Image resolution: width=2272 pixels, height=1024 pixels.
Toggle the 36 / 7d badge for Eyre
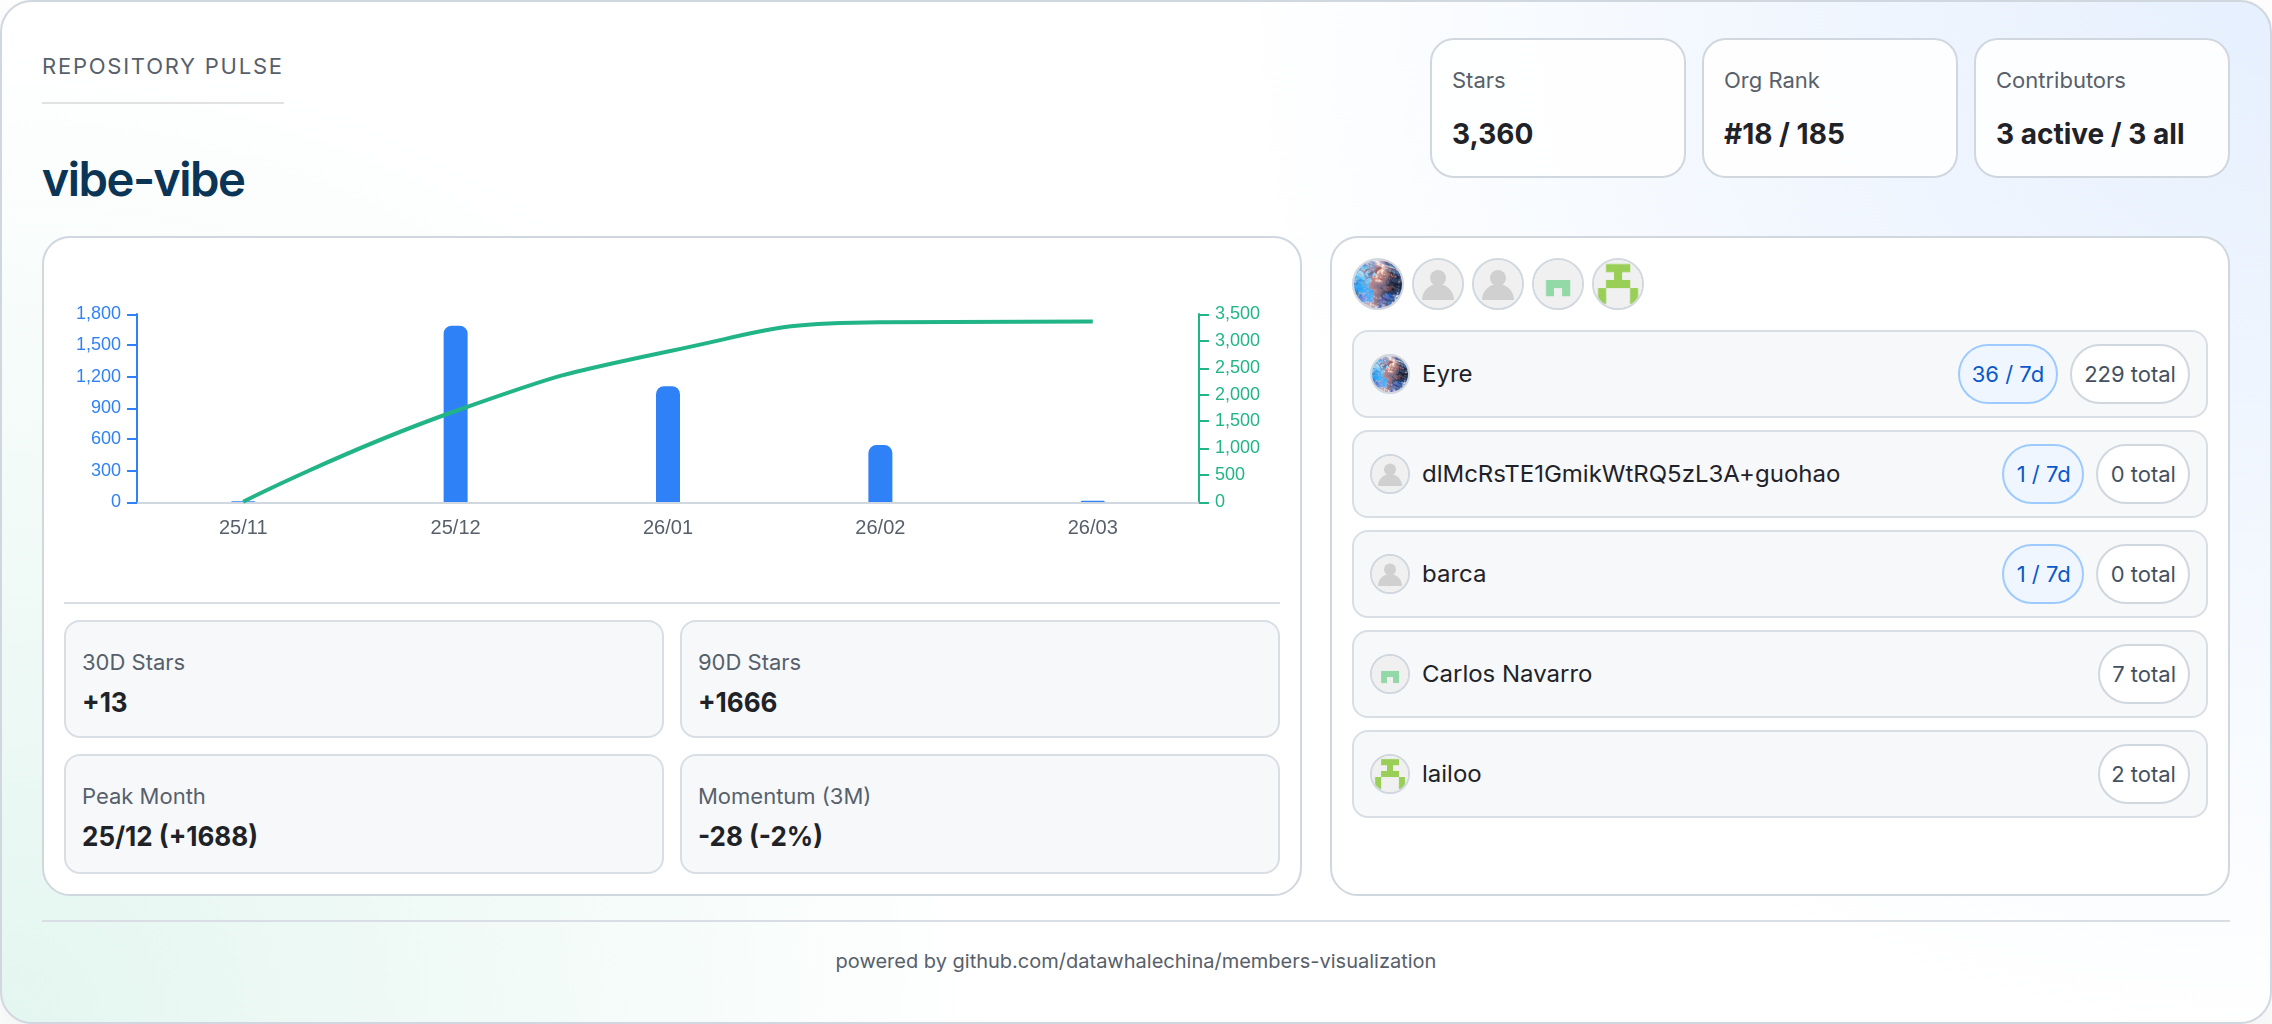pyautogui.click(x=2006, y=373)
